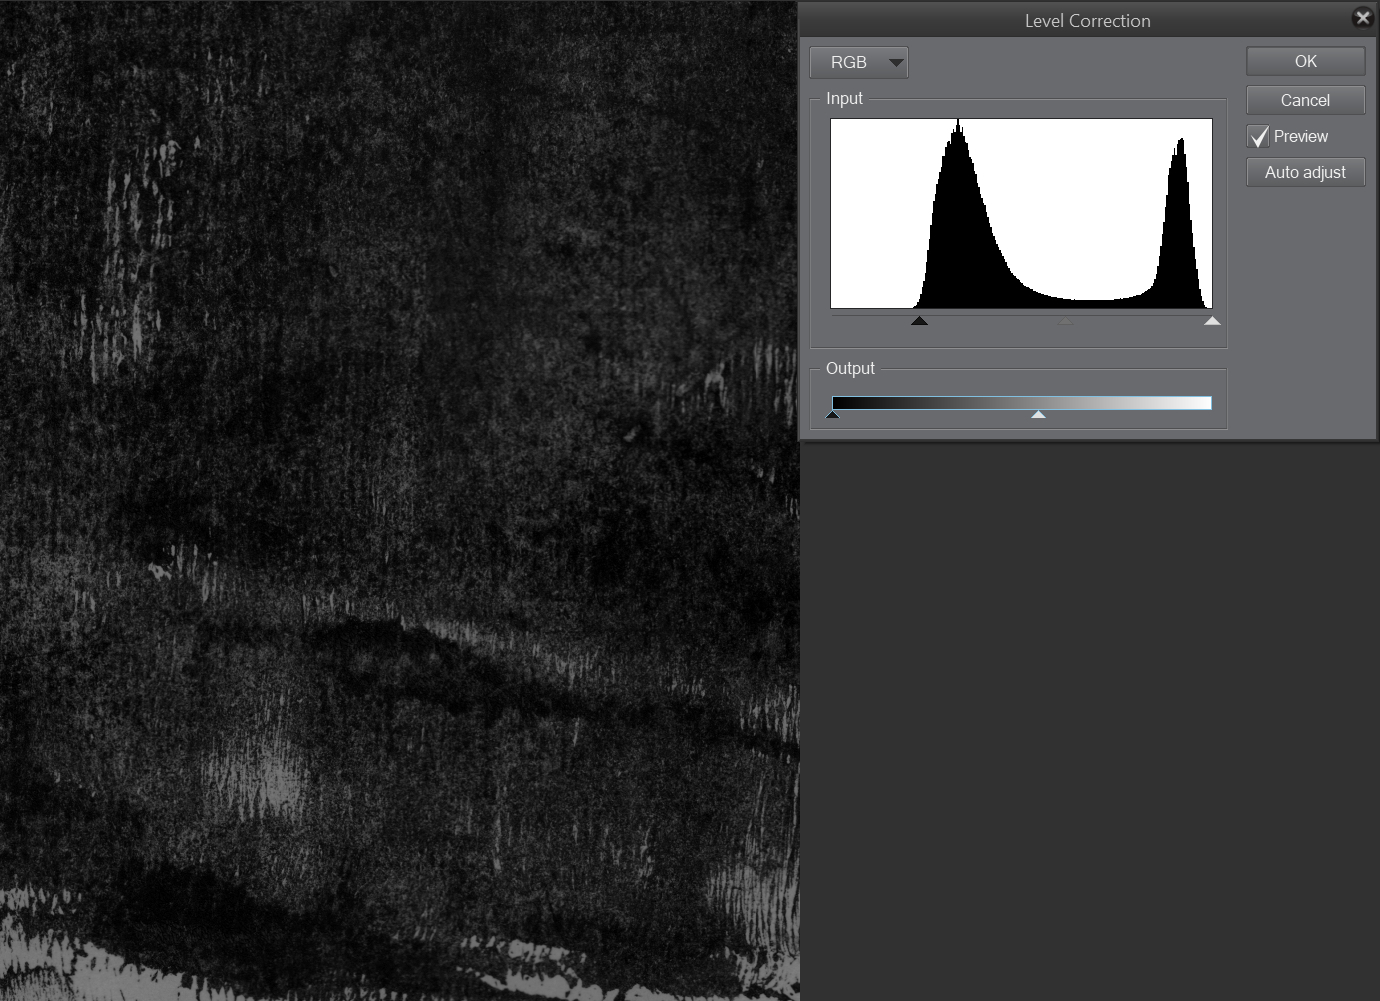Click the output black point marker
Image resolution: width=1380 pixels, height=1001 pixels.
point(833,413)
